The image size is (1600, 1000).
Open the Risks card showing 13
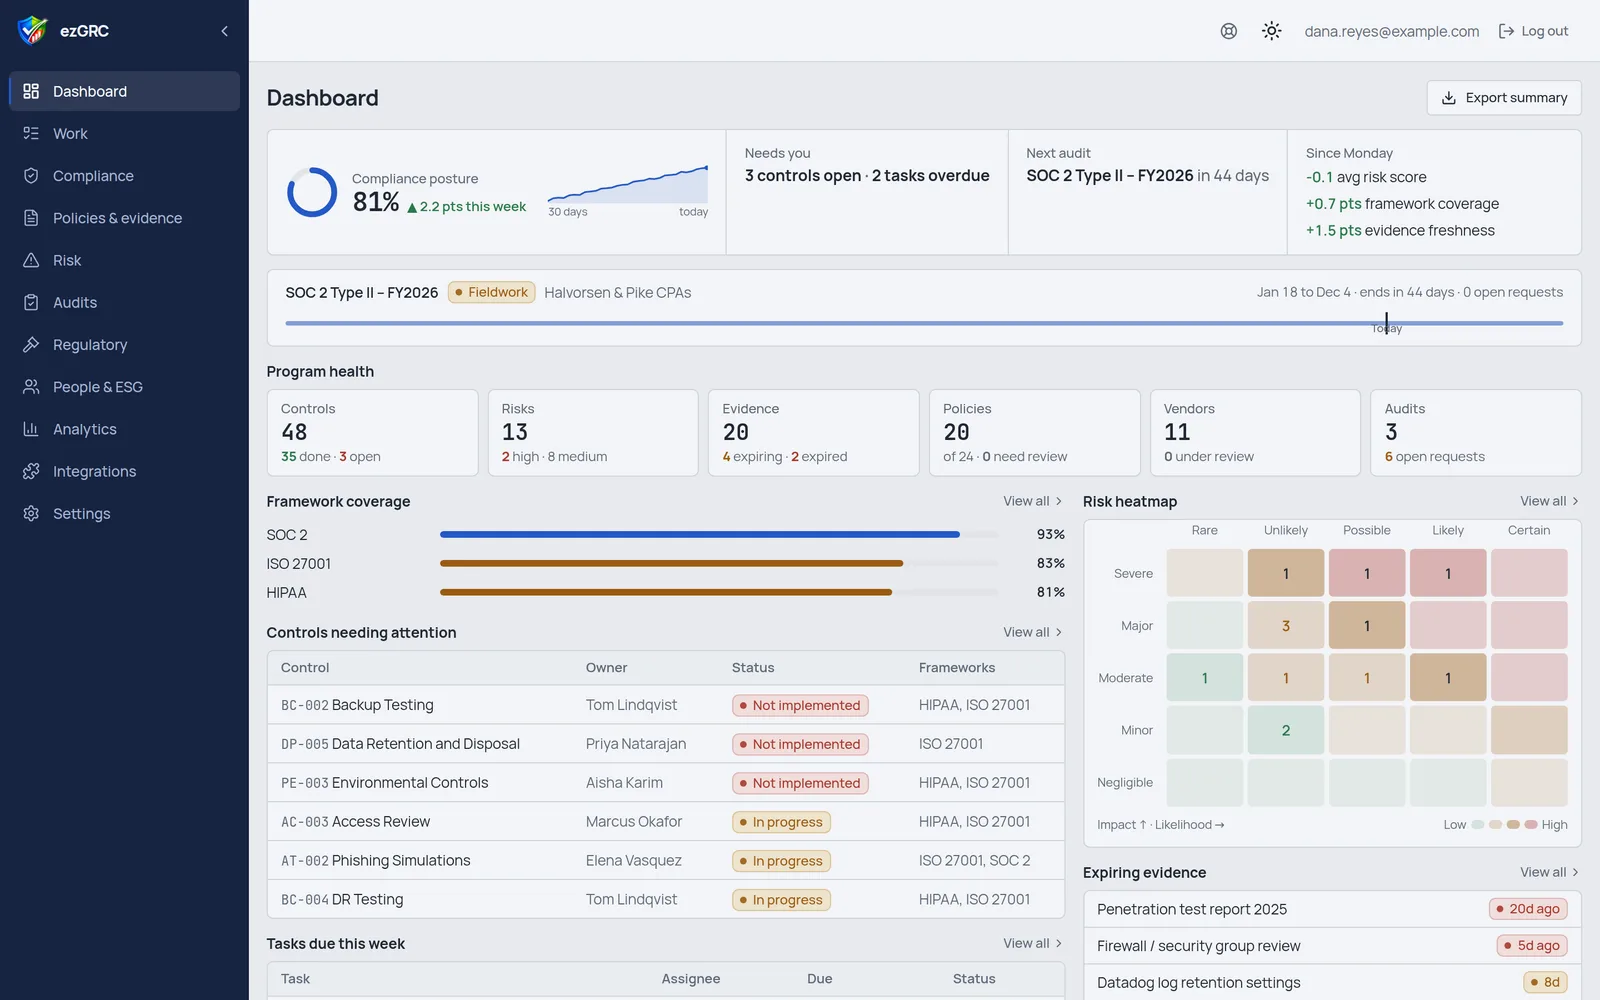(x=593, y=433)
